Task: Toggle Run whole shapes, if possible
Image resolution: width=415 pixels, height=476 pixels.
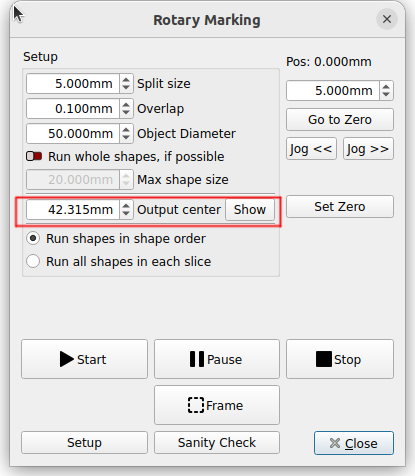Action: click(x=34, y=156)
